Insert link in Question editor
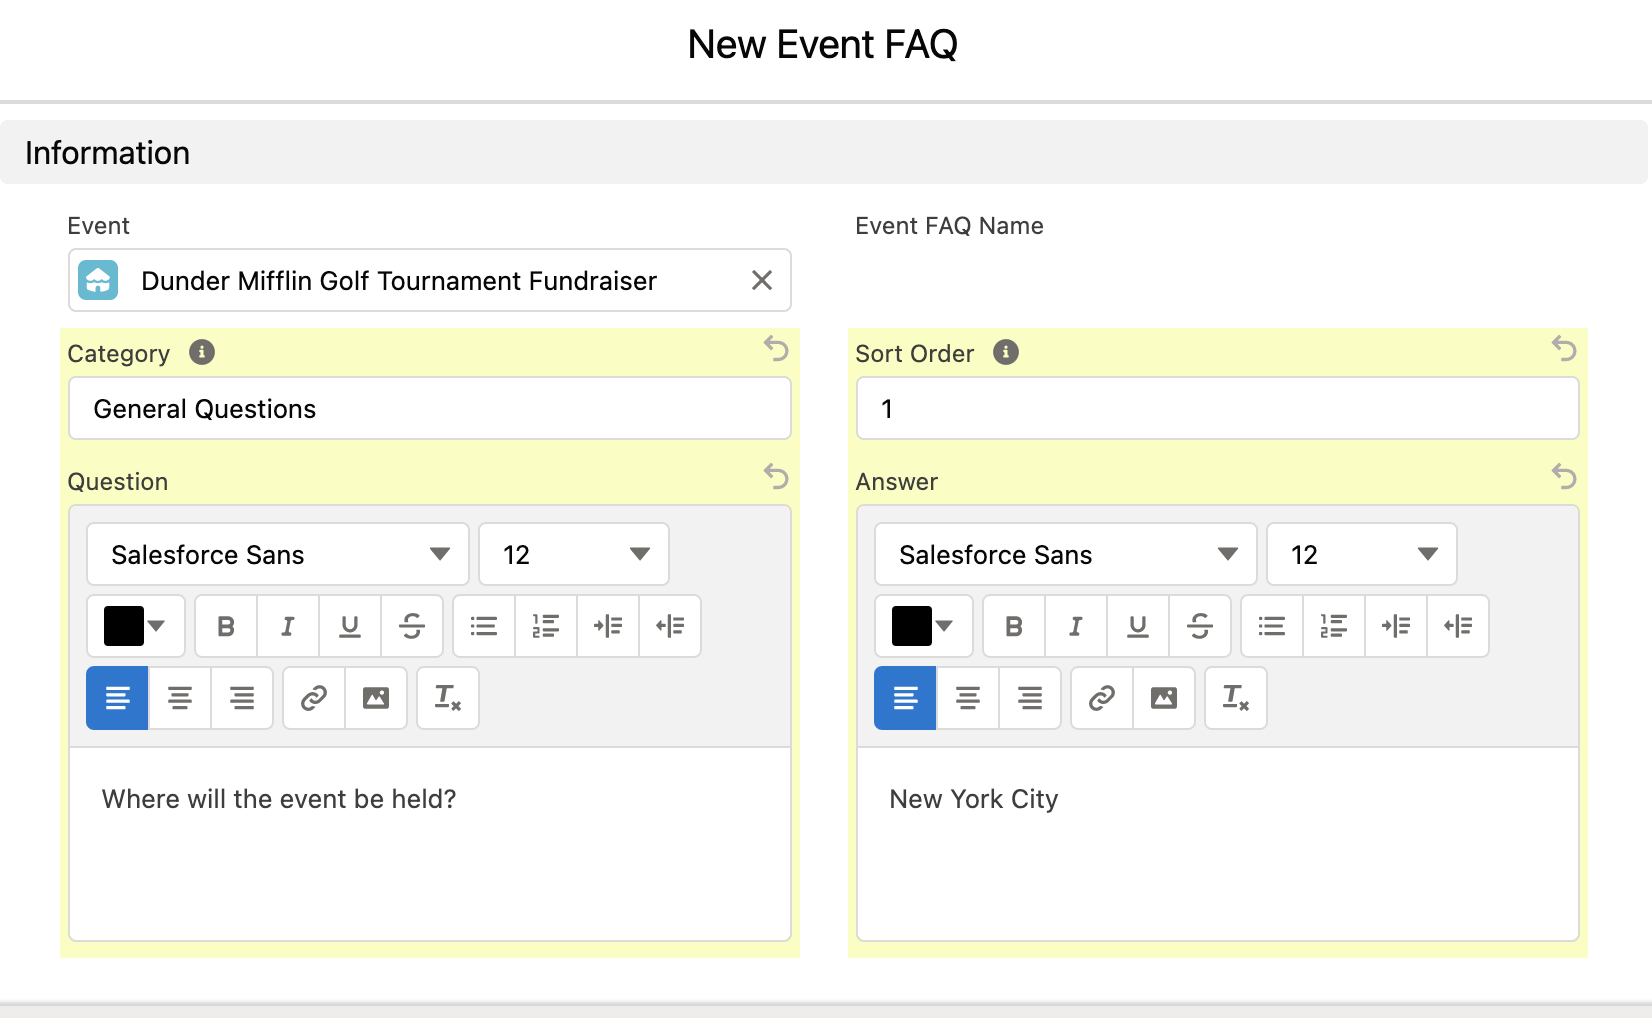The height and width of the screenshot is (1018, 1652). (x=314, y=698)
